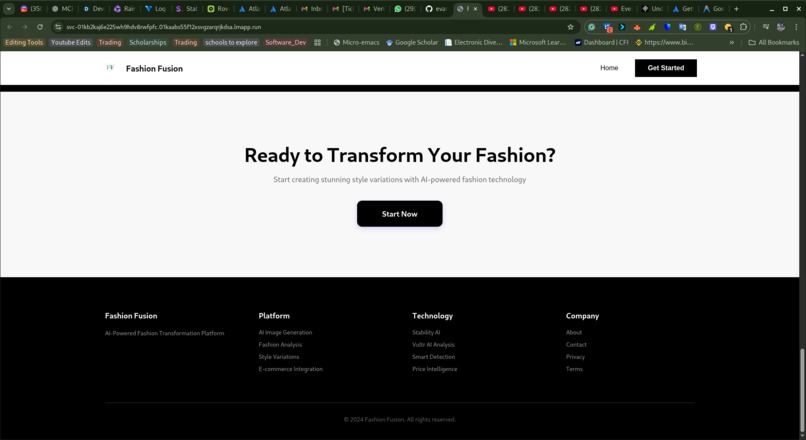The width and height of the screenshot is (806, 440).
Task: Click the green leaf extension icon
Action: click(652, 27)
